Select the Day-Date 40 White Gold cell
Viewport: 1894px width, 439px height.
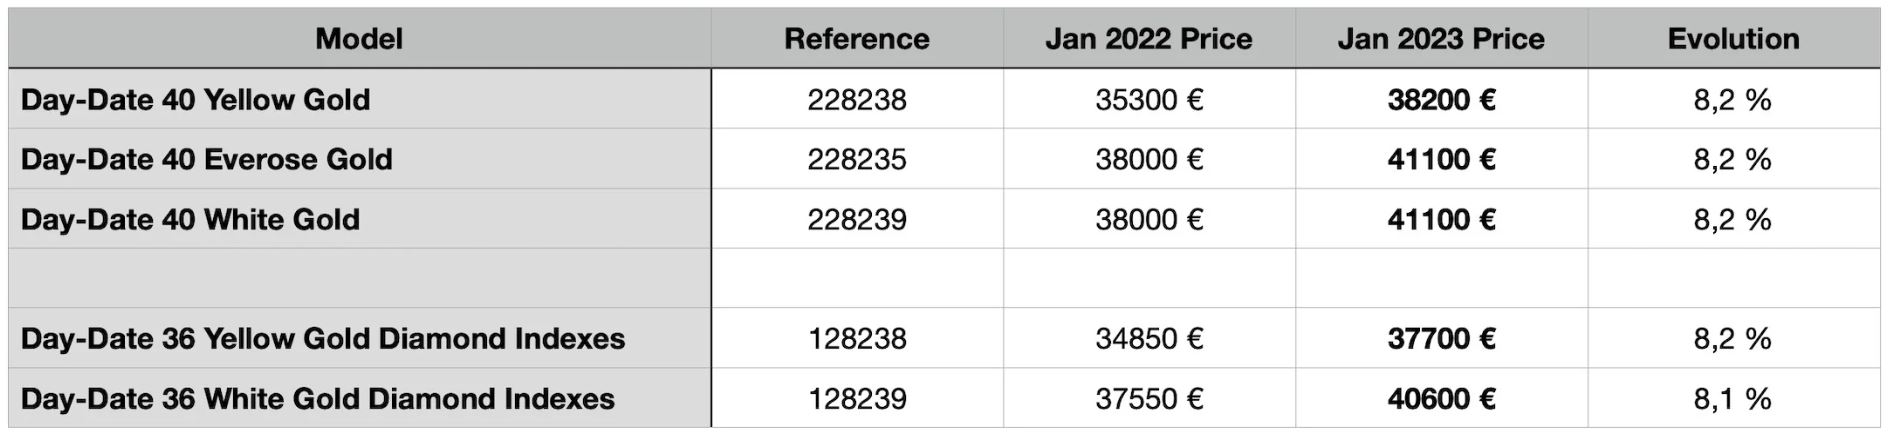pos(190,220)
